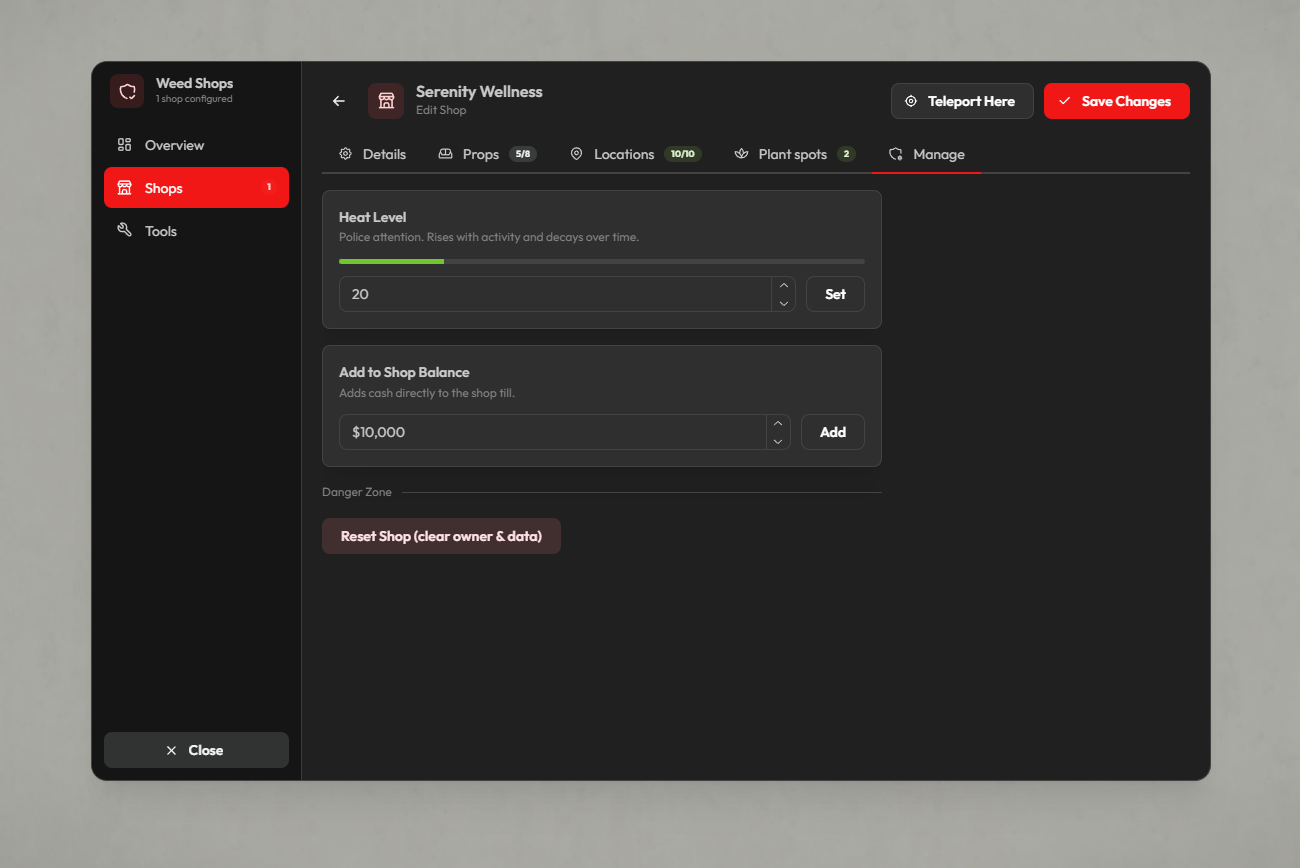Increase shop balance amount with up arrow
Screen dimensions: 1300x868
click(x=778, y=423)
